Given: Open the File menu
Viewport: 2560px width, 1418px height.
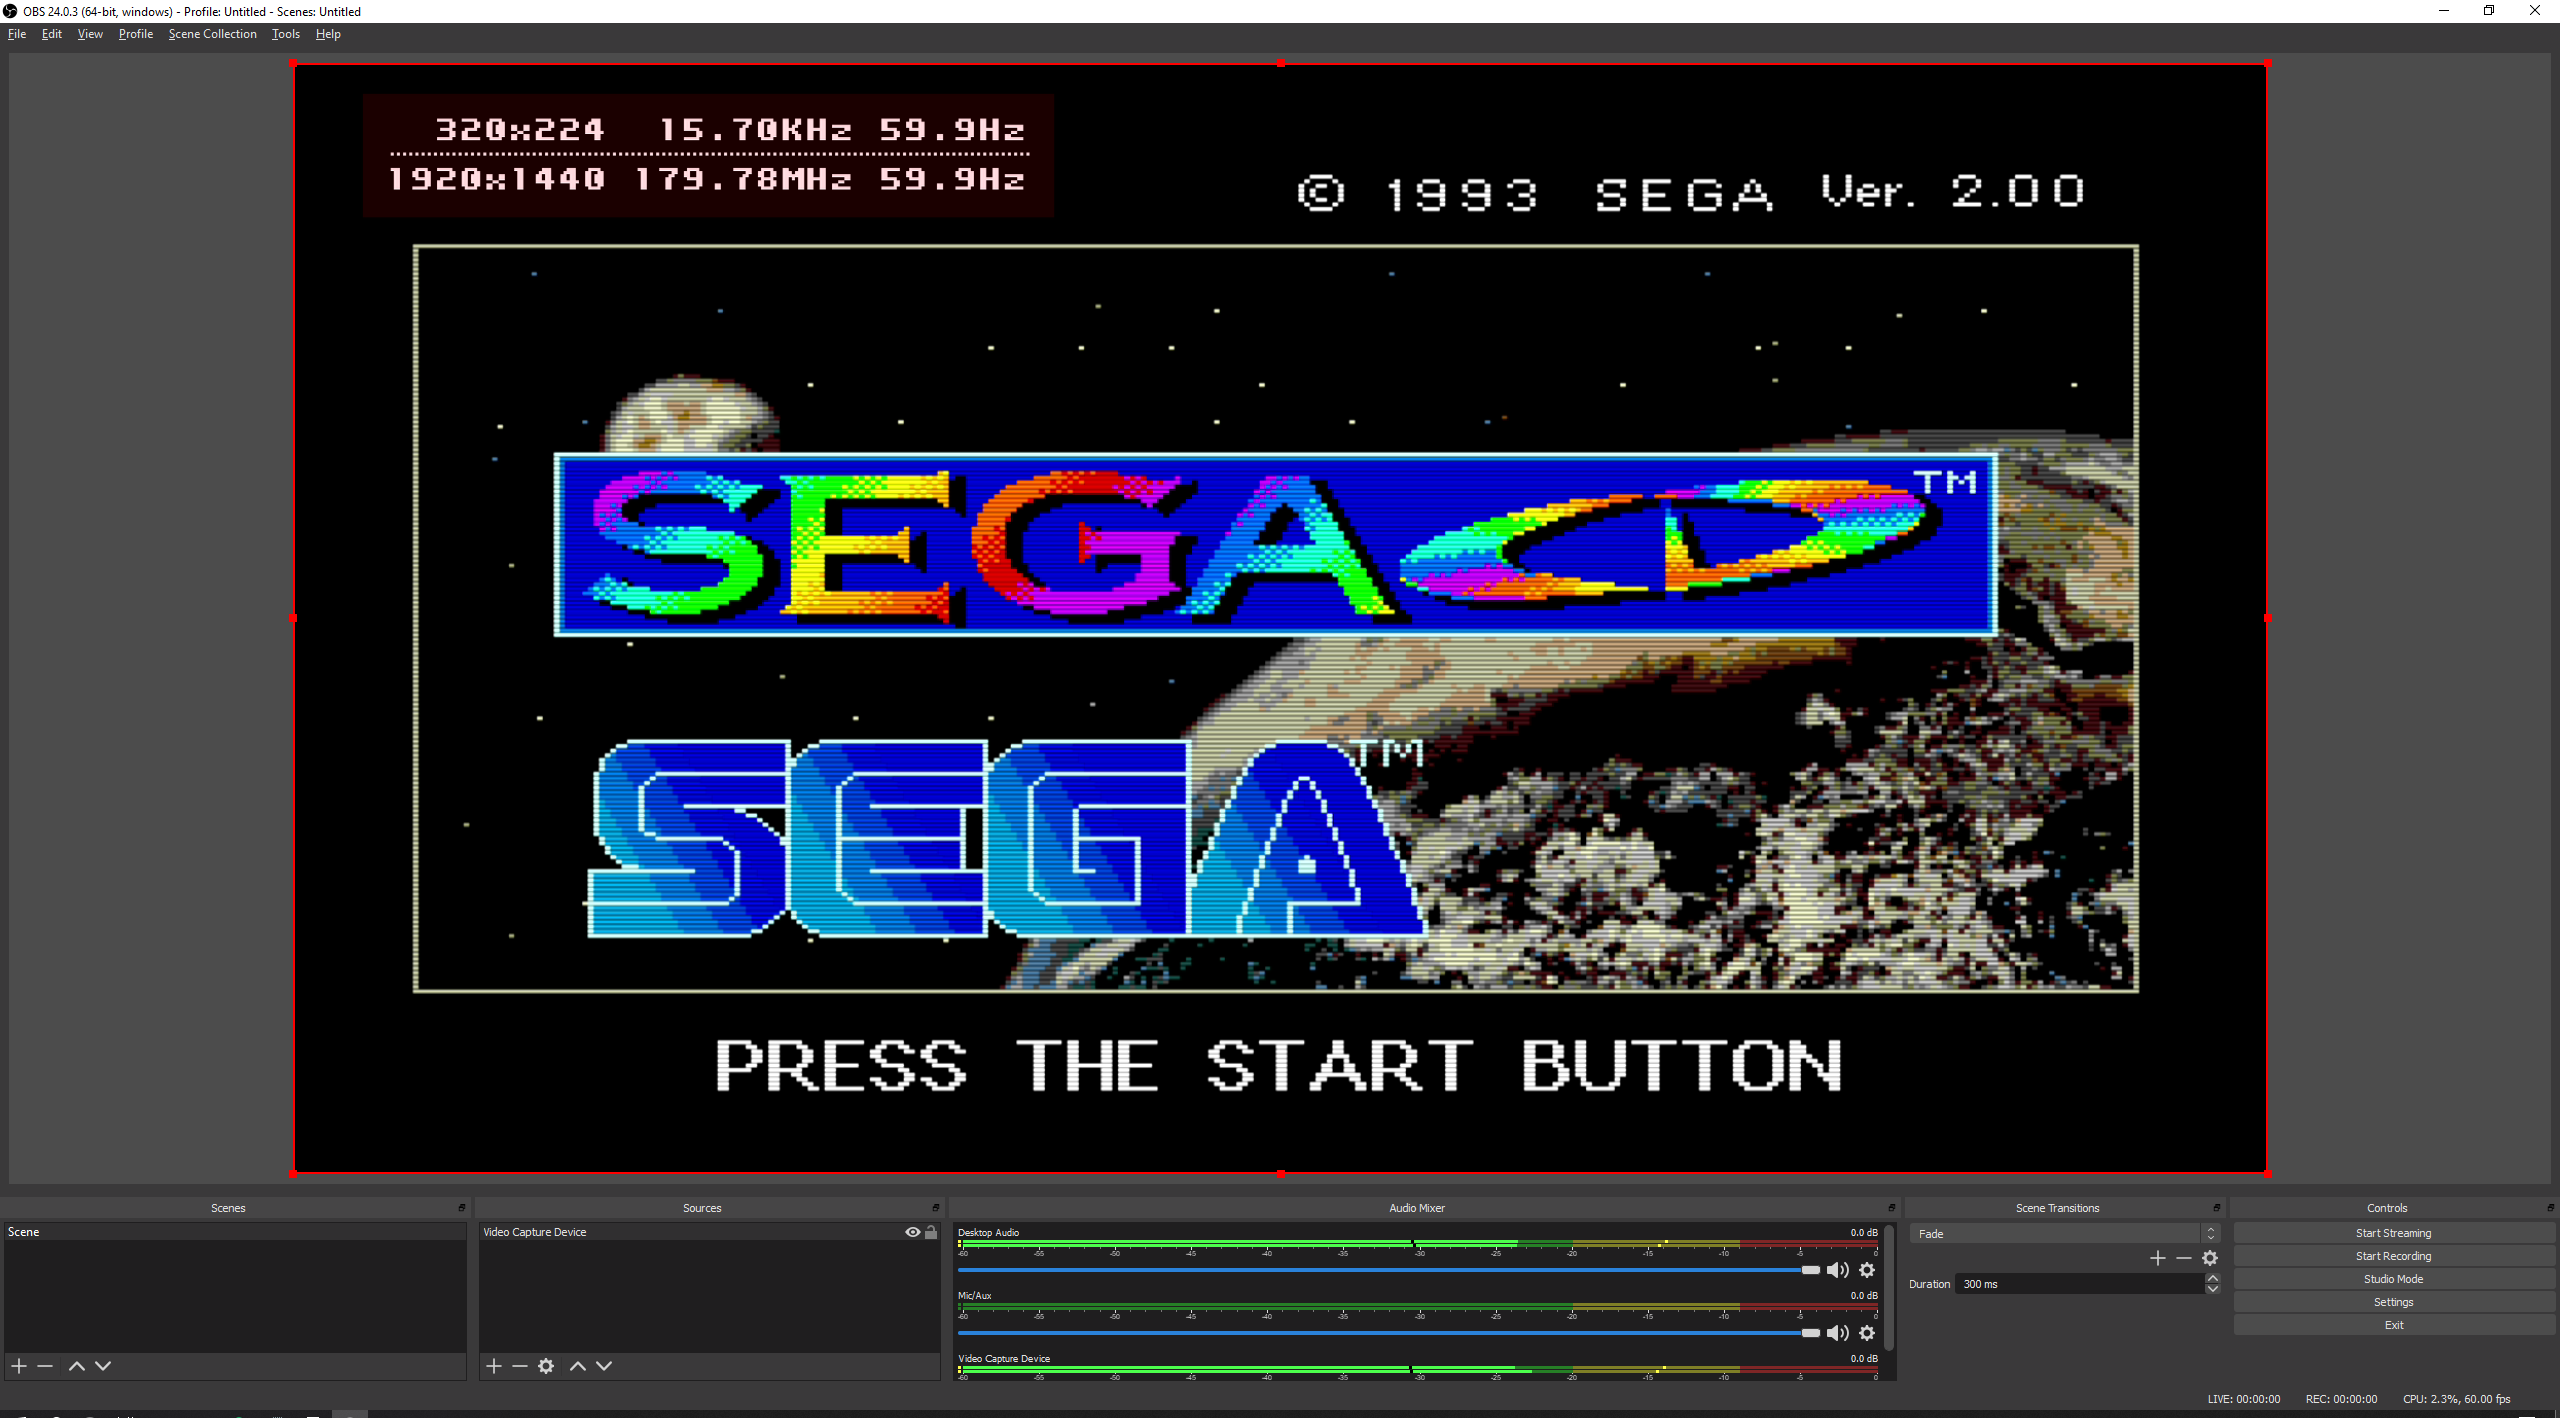Looking at the screenshot, I should tap(17, 34).
